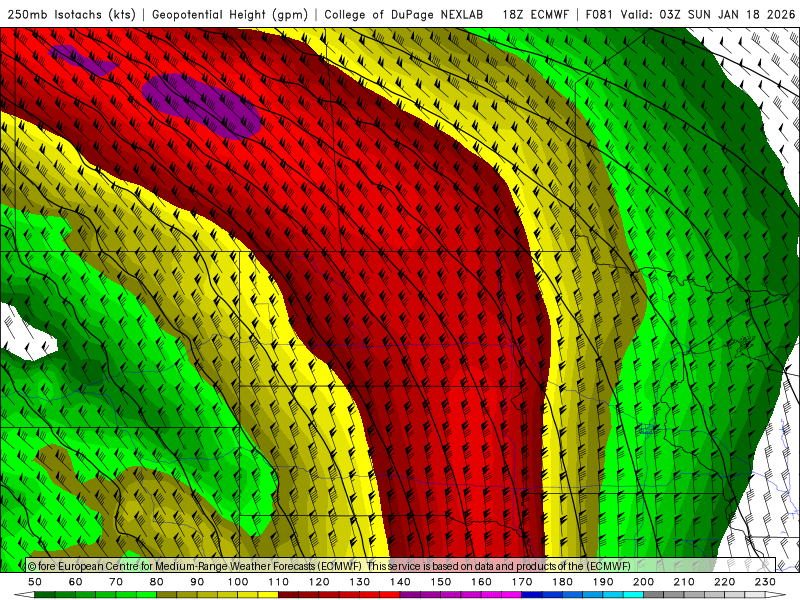This screenshot has width=800, height=600.
Task: Click the 50 label on color scale
Action: point(35,582)
